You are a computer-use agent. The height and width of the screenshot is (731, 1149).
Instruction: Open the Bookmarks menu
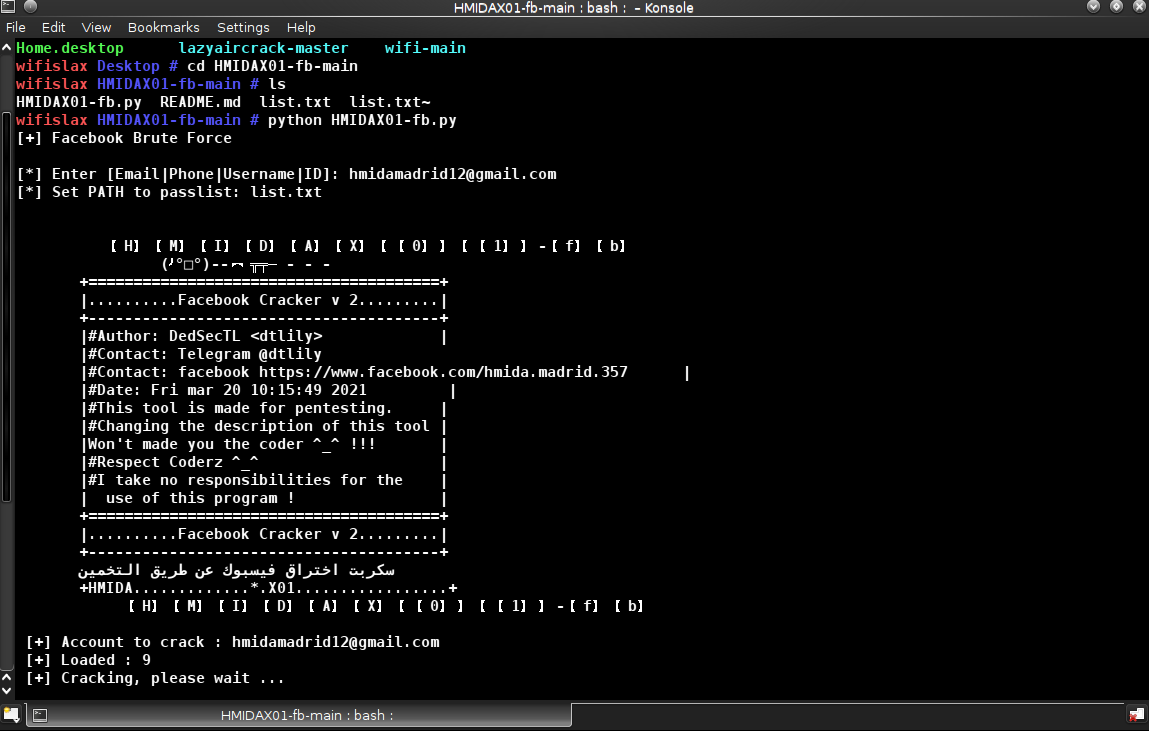click(x=164, y=27)
